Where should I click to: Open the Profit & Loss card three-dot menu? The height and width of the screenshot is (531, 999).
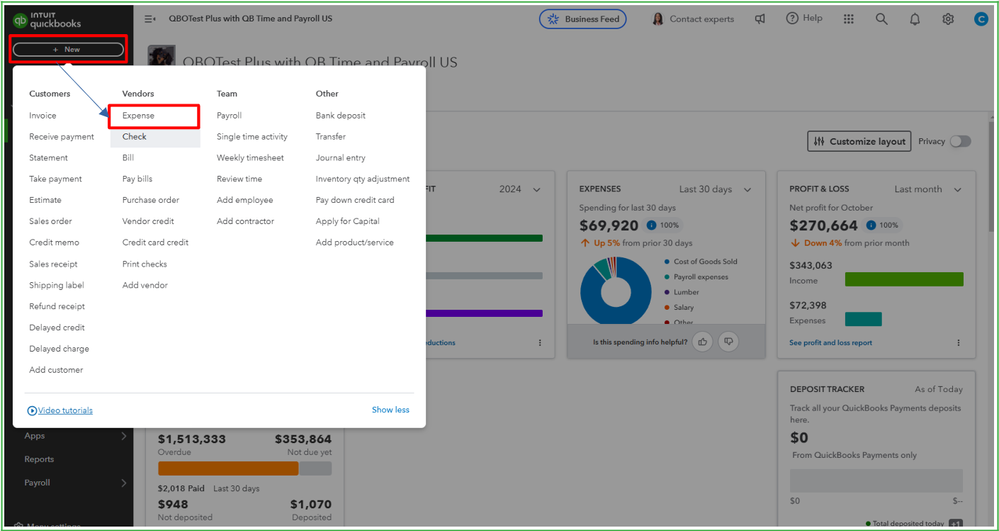(958, 342)
